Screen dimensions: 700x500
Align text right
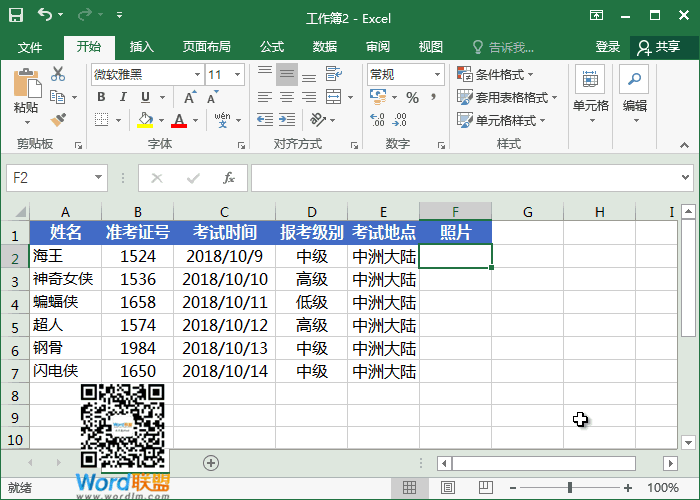[x=309, y=97]
